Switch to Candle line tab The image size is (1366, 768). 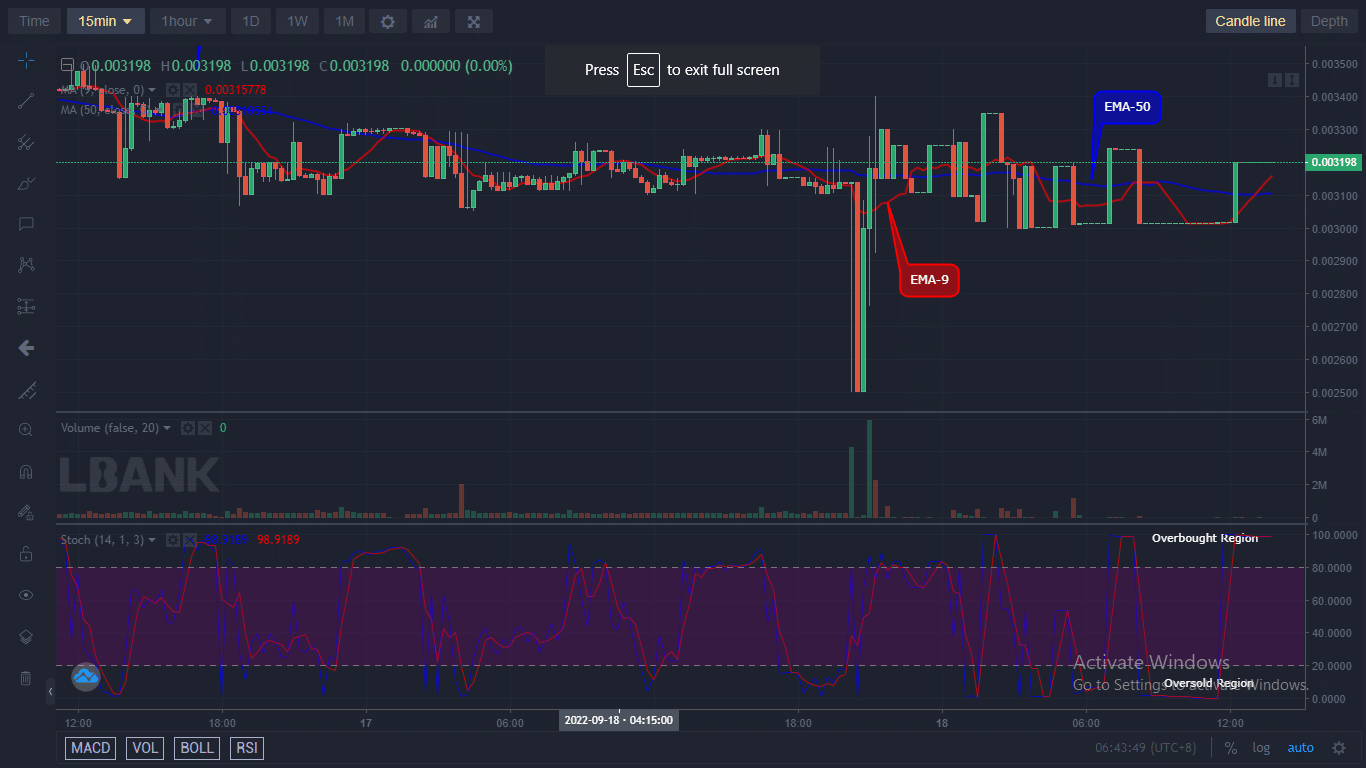1250,21
